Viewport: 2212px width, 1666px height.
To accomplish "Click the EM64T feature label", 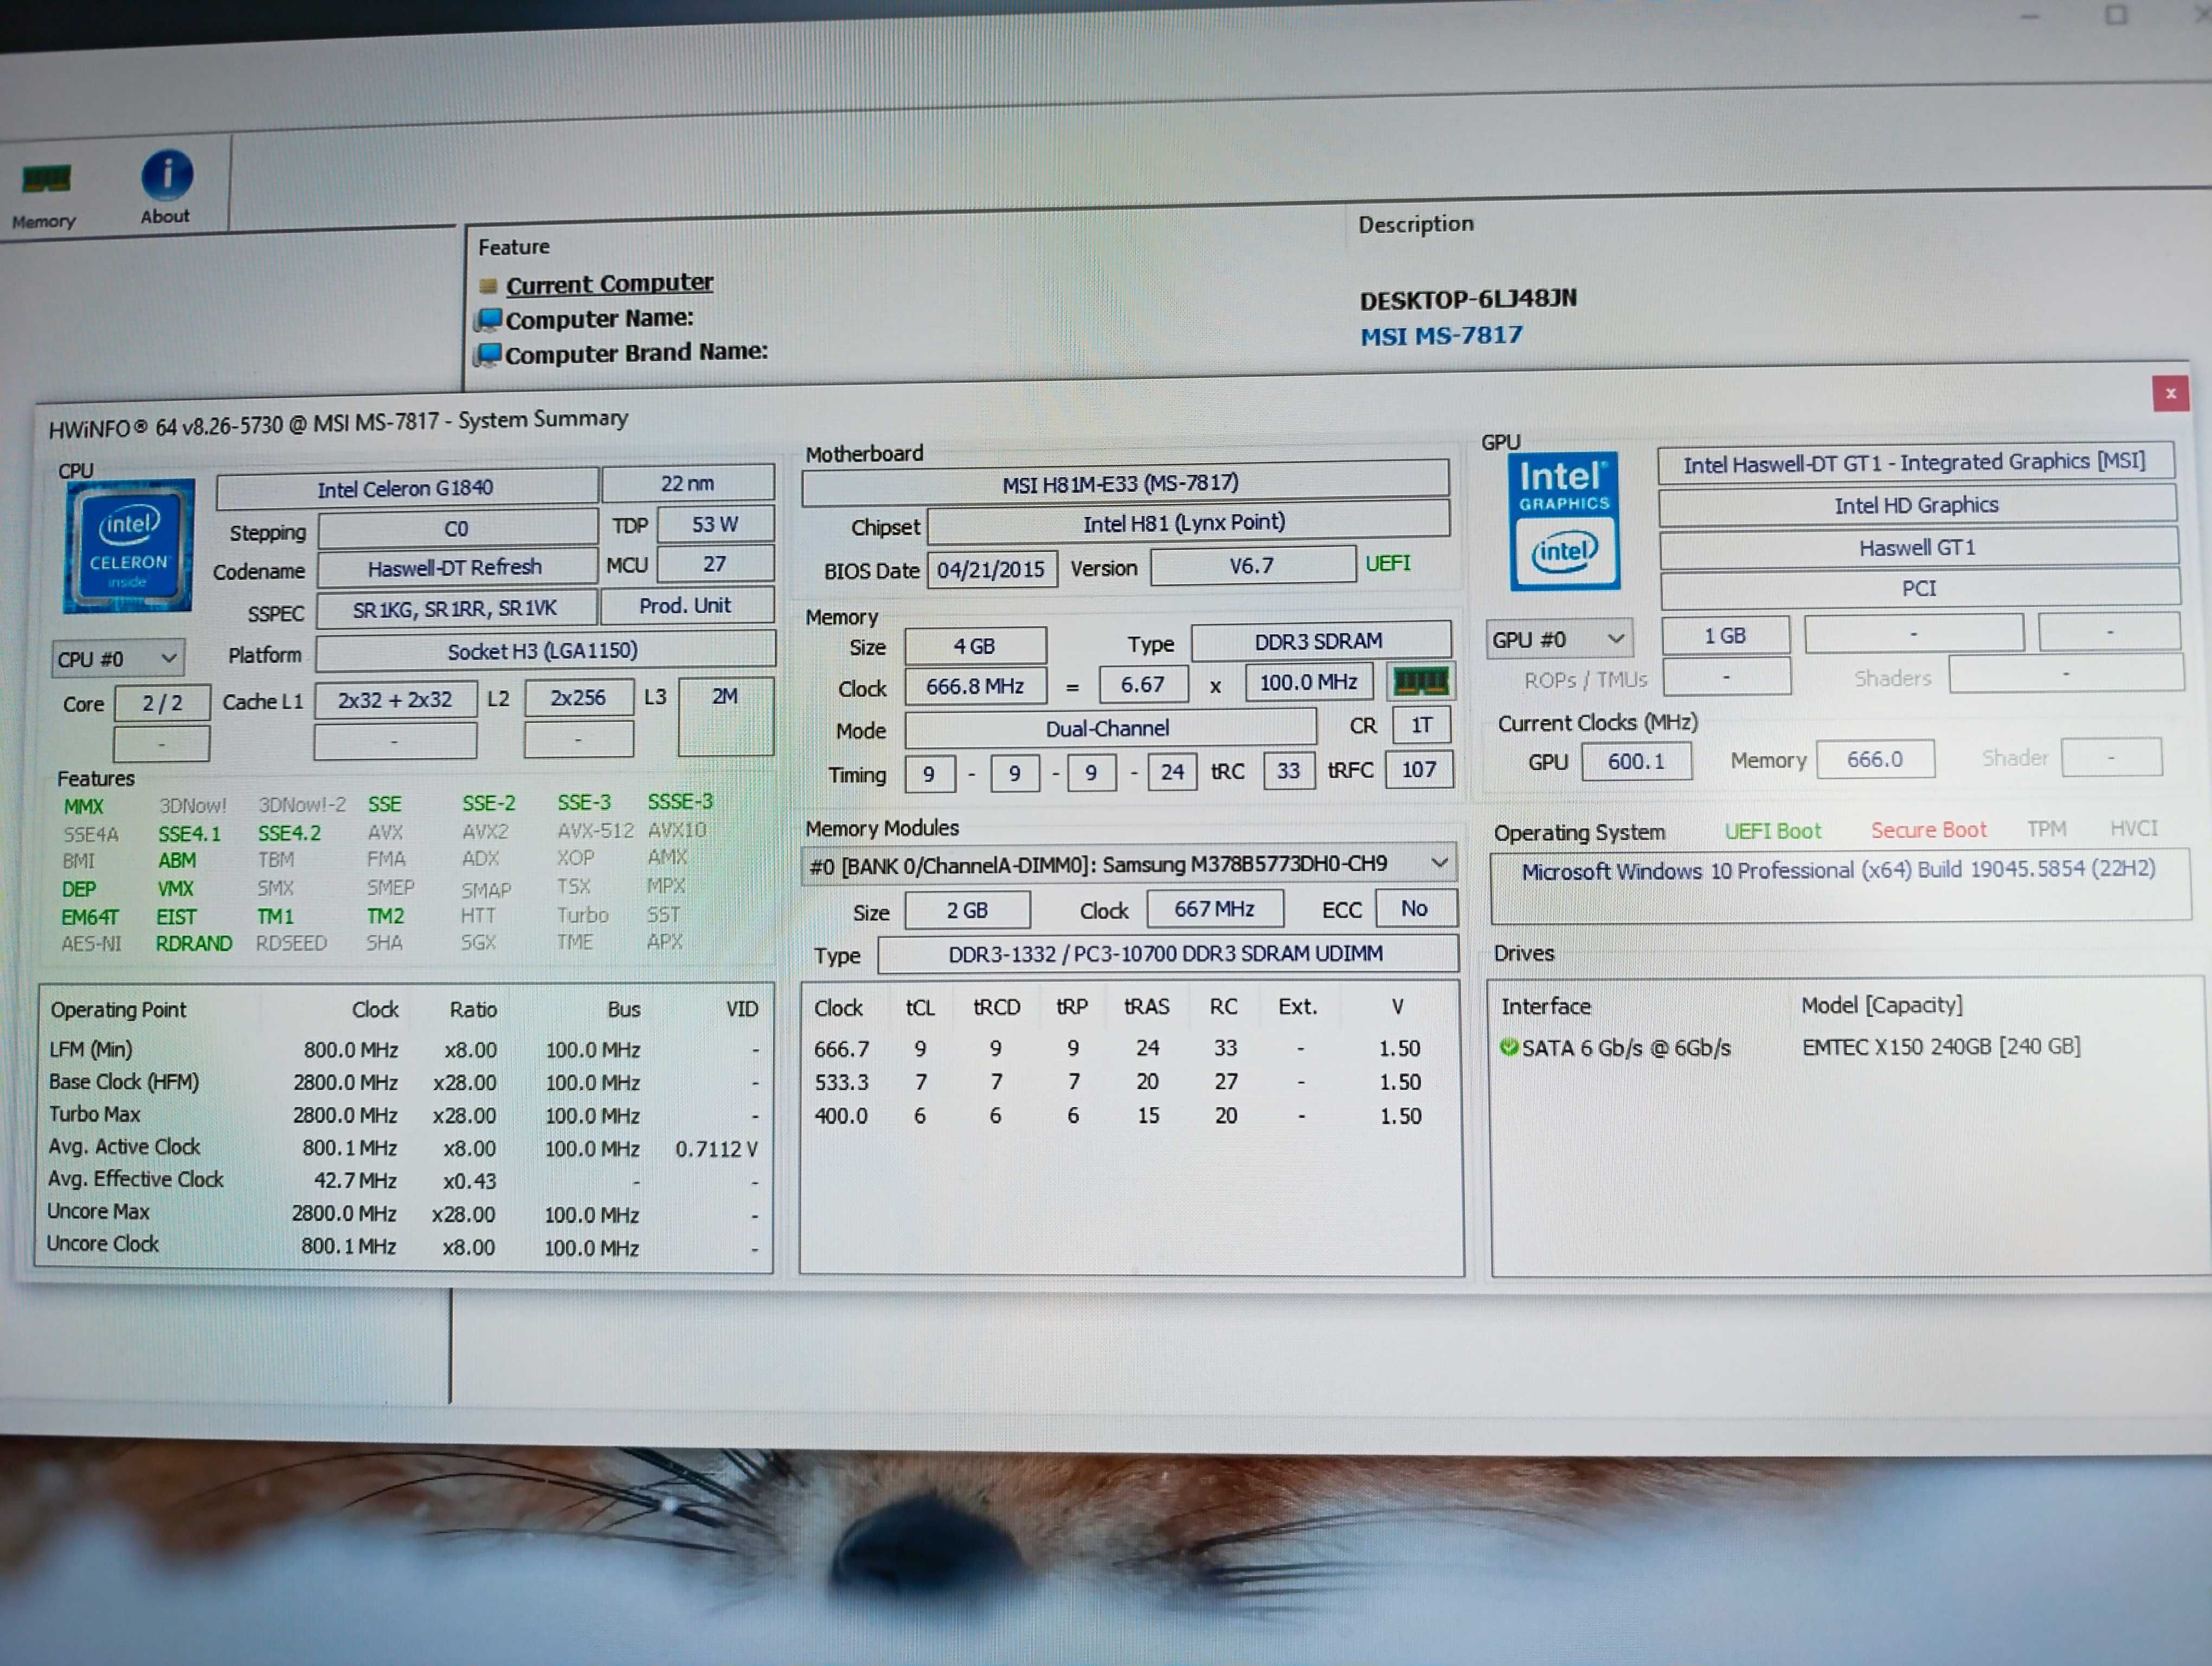I will (x=90, y=917).
